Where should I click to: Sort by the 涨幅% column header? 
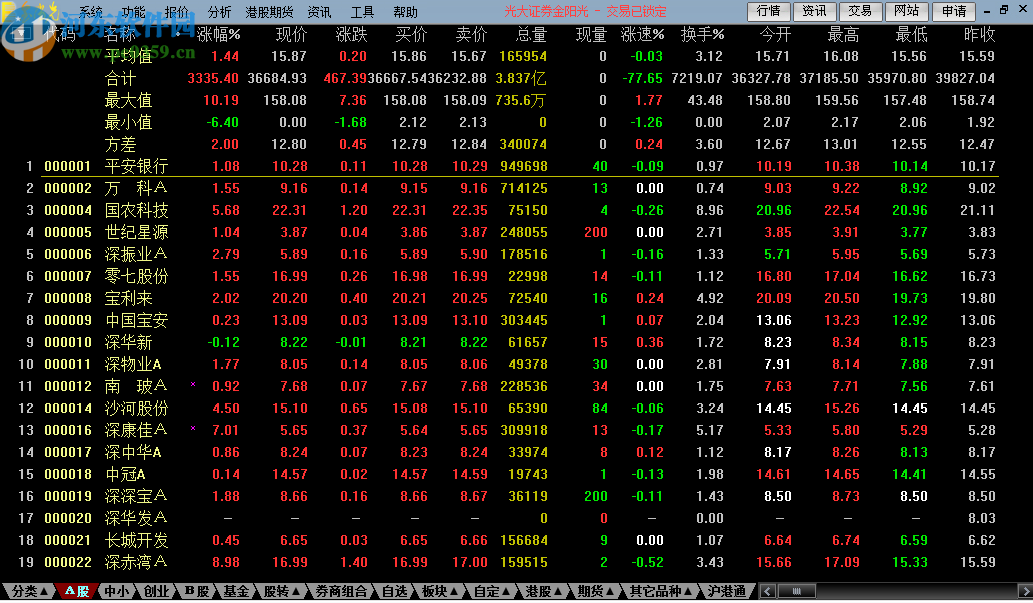pyautogui.click(x=219, y=34)
